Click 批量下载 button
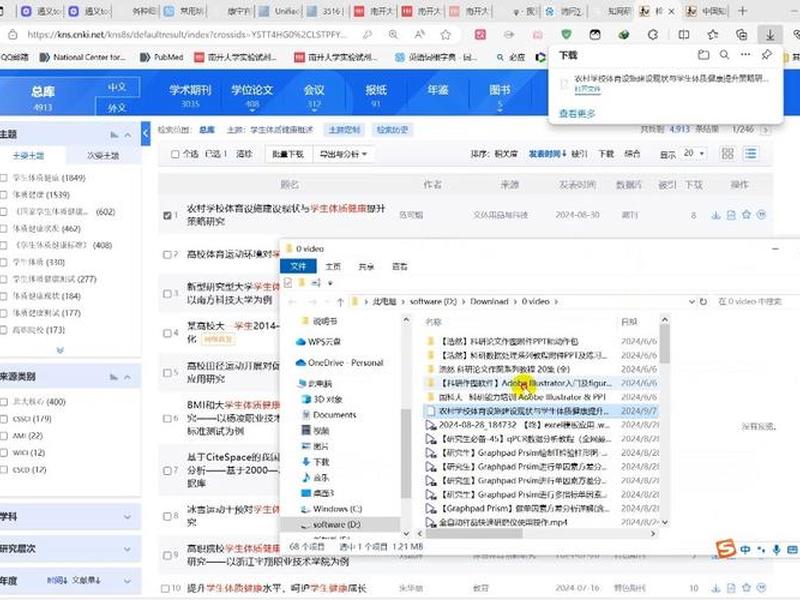This screenshot has width=800, height=600. pyautogui.click(x=288, y=154)
